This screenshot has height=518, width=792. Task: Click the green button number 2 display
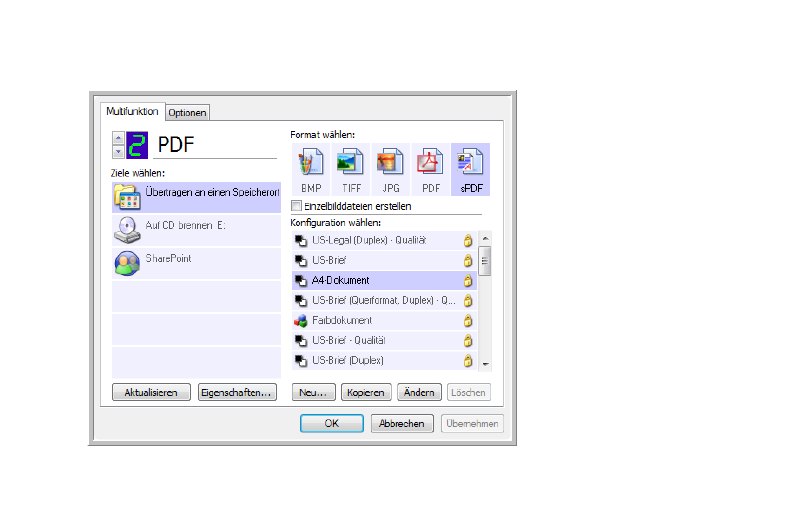pyautogui.click(x=137, y=145)
